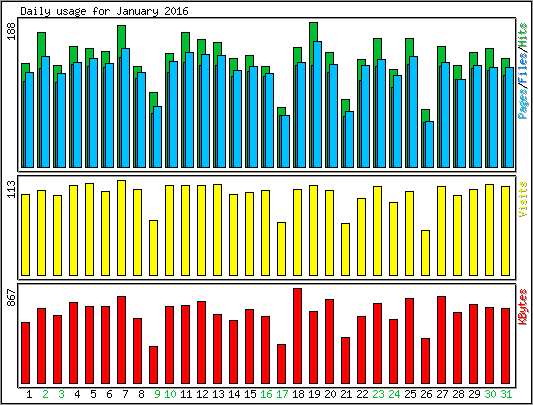
Task: Click day label 13 on the x-axis
Action: tap(218, 394)
